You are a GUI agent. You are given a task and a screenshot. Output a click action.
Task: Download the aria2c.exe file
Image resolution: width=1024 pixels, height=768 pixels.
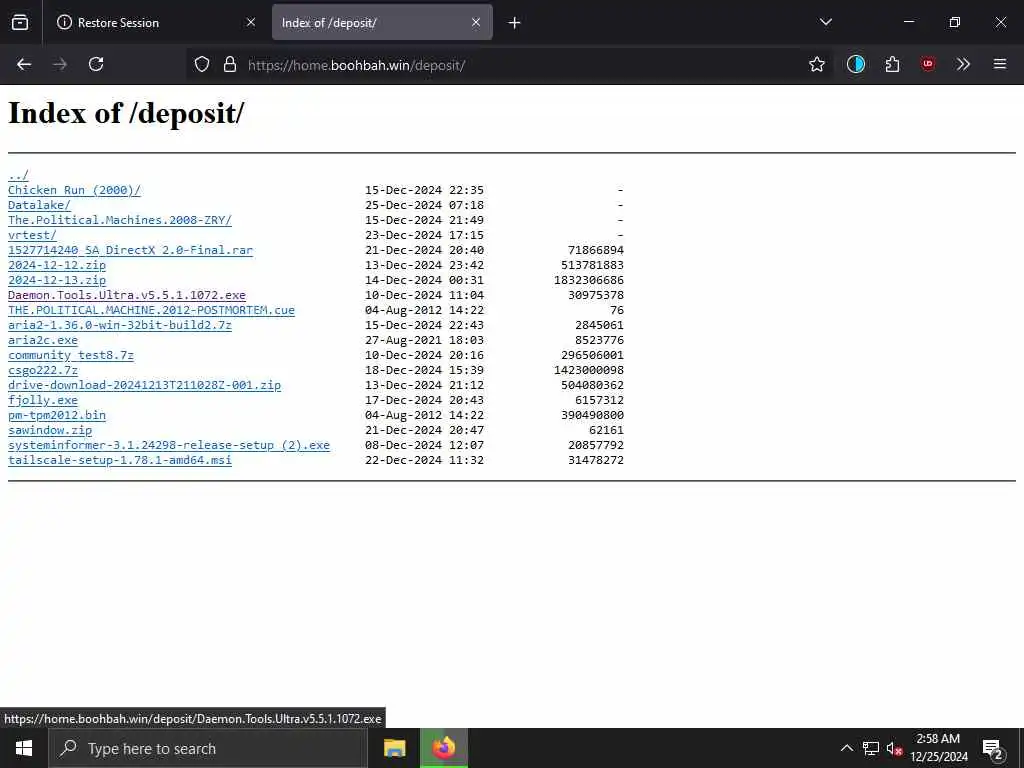tap(42, 340)
